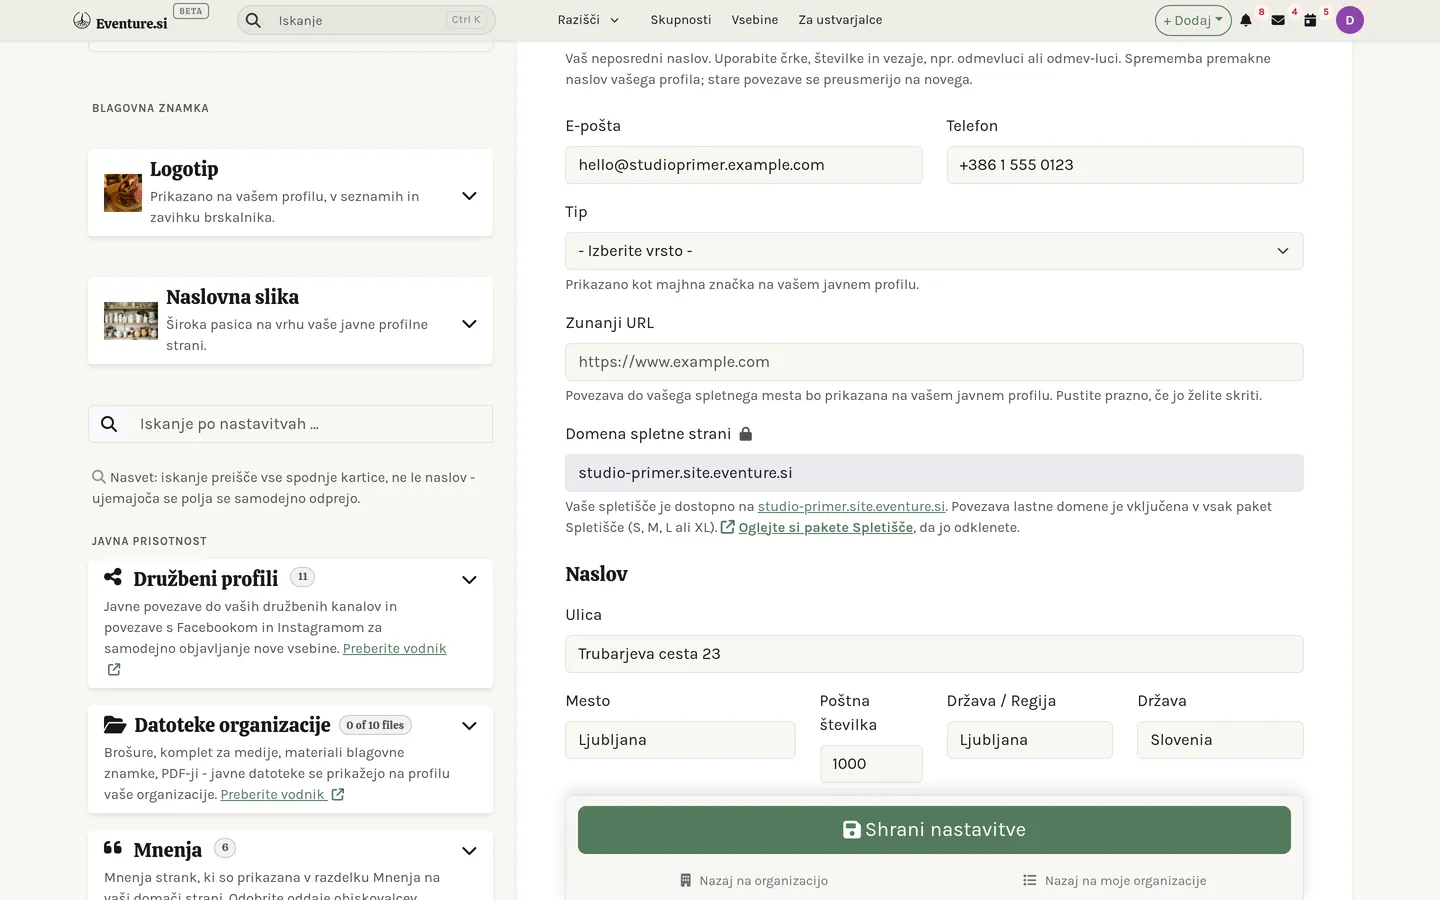Viewport: 1440px width, 900px height.
Task: Expand the Logotip card
Action: [x=469, y=196]
